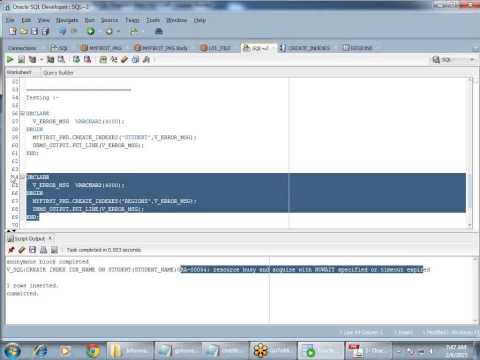Click the Debug icon in main toolbar
The height and width of the screenshot is (360, 480).
click(x=109, y=31)
